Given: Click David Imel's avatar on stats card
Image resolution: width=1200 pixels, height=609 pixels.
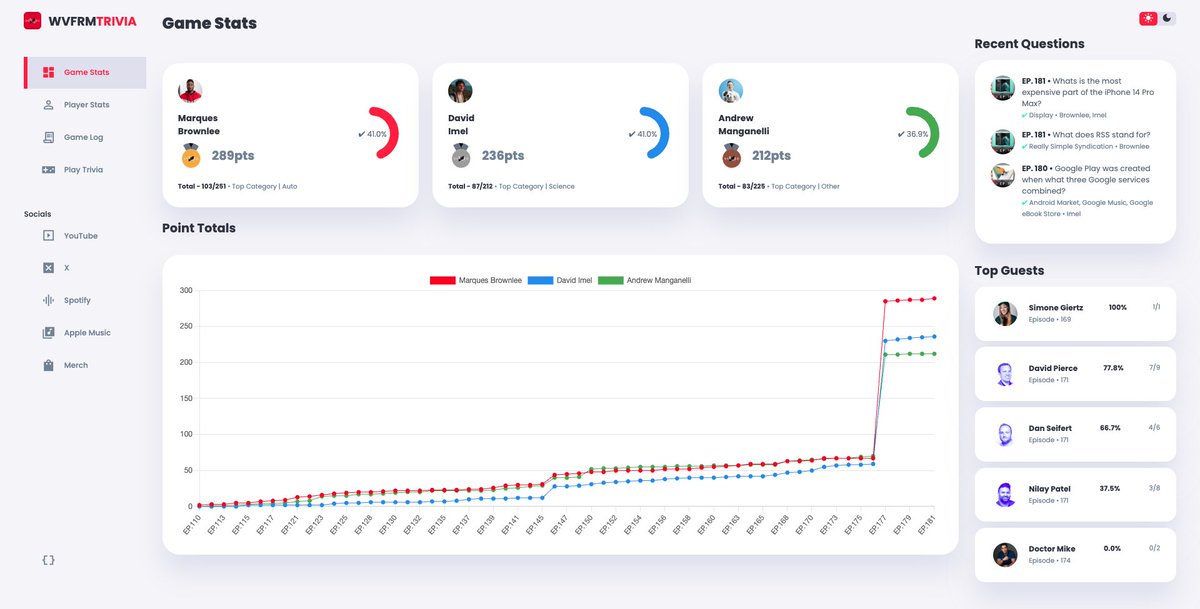Looking at the screenshot, I should tap(460, 91).
